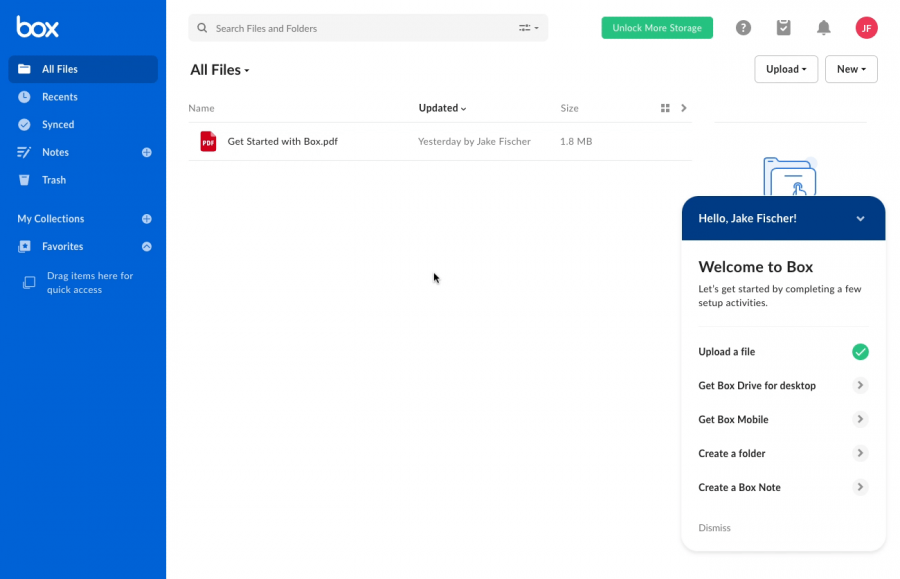Select All Files in the sidebar
The image size is (900, 579).
[x=58, y=69]
